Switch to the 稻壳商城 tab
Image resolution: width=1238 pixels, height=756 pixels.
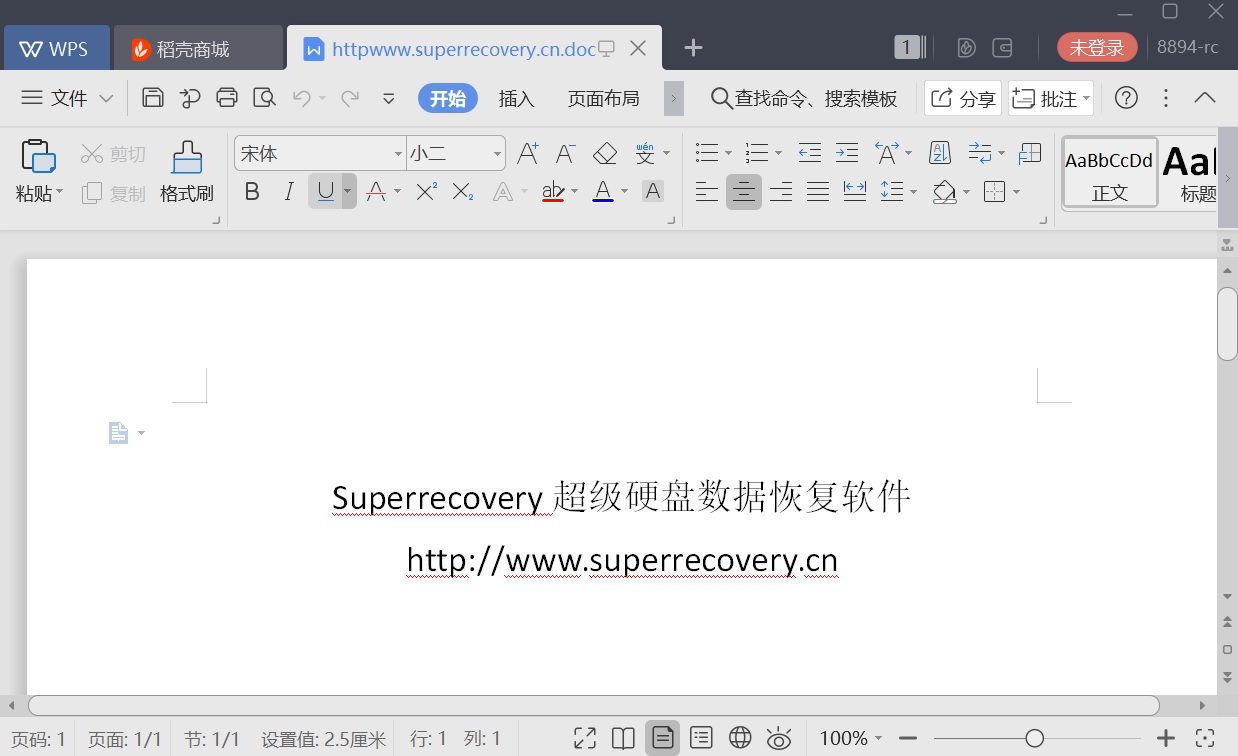[198, 48]
